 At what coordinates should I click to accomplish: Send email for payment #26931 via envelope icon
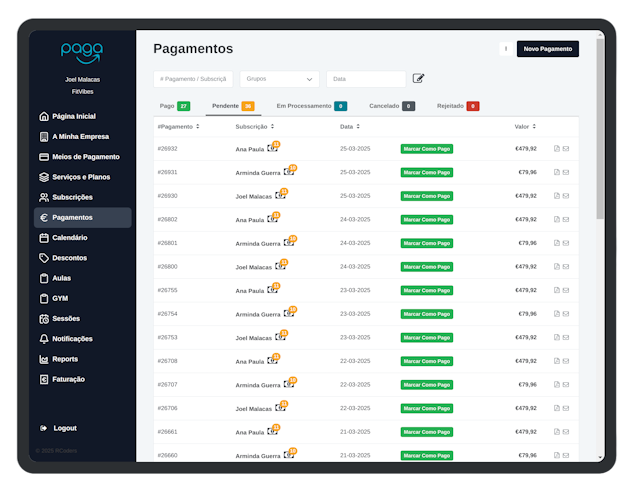click(566, 172)
